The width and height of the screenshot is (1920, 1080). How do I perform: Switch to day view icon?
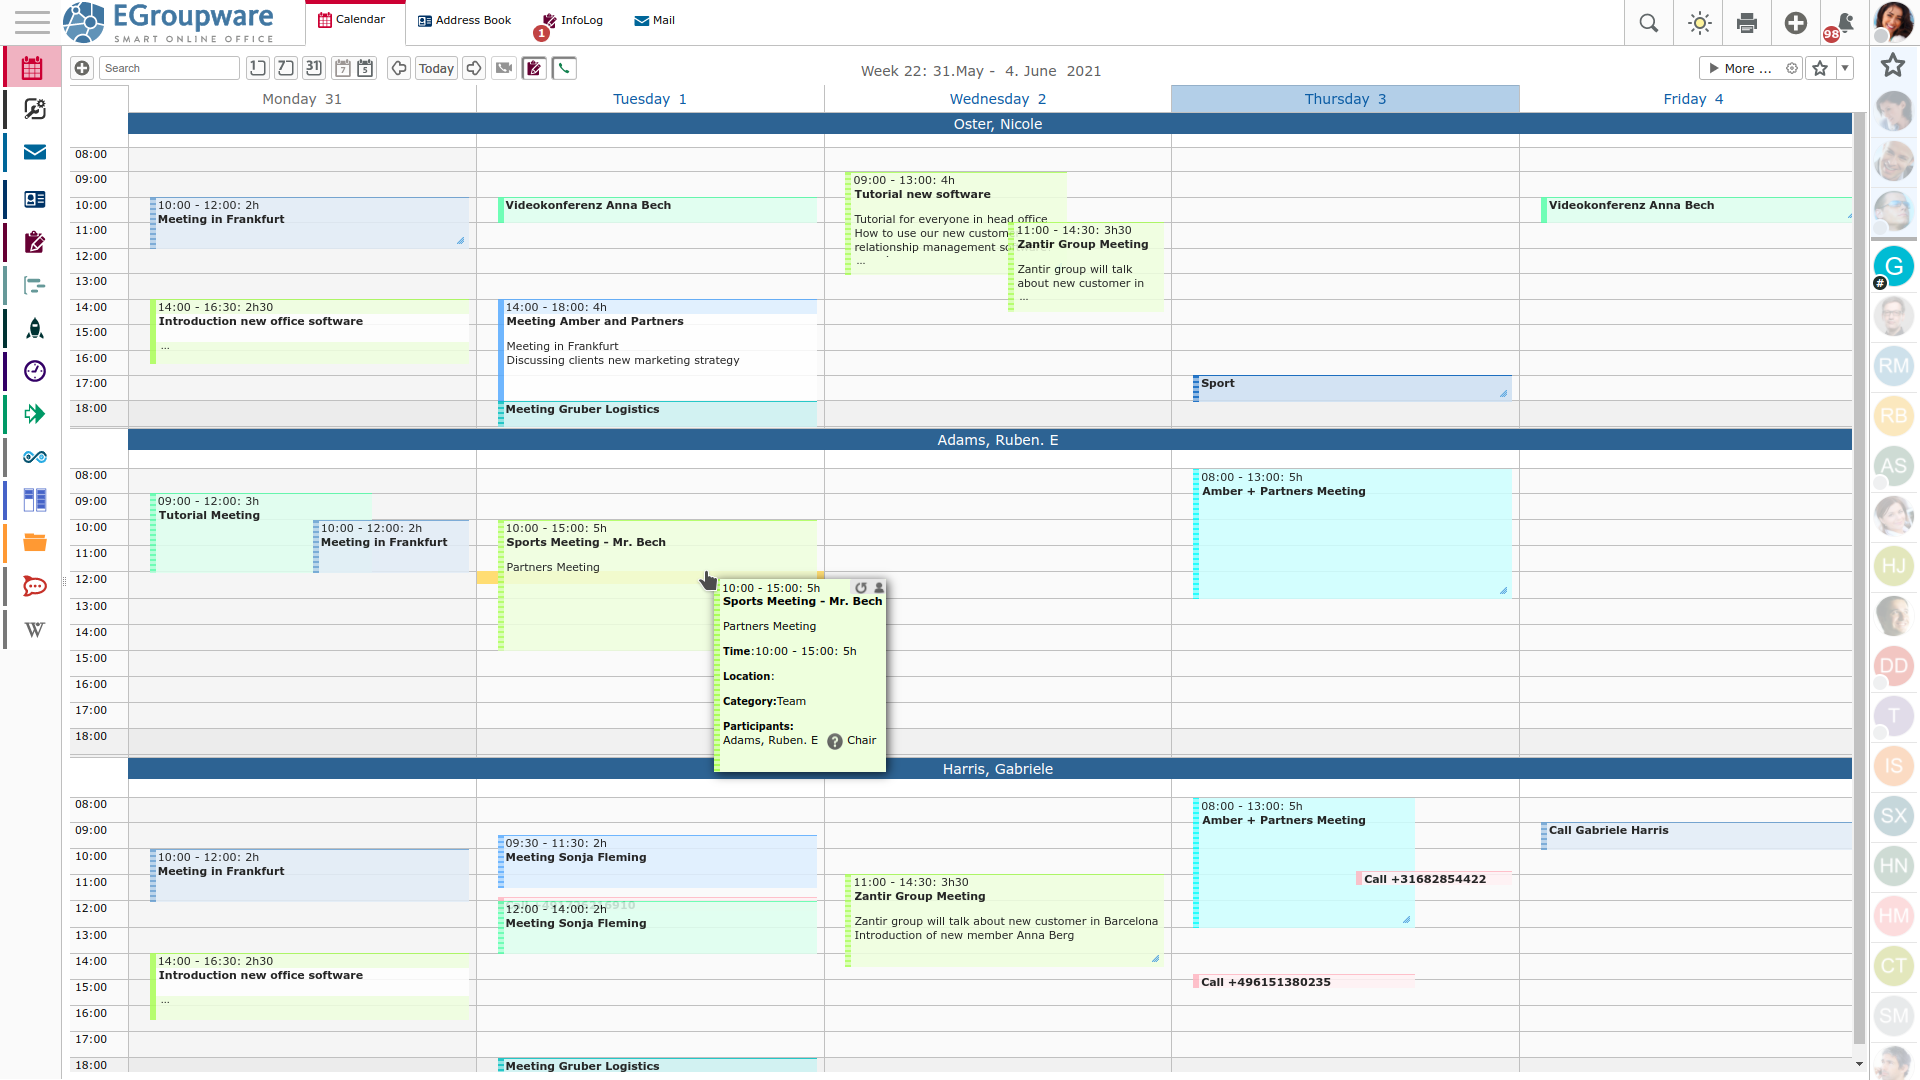pyautogui.click(x=258, y=68)
